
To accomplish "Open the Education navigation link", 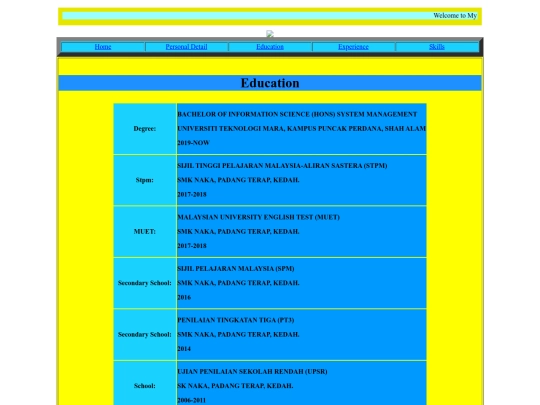I will [x=270, y=46].
